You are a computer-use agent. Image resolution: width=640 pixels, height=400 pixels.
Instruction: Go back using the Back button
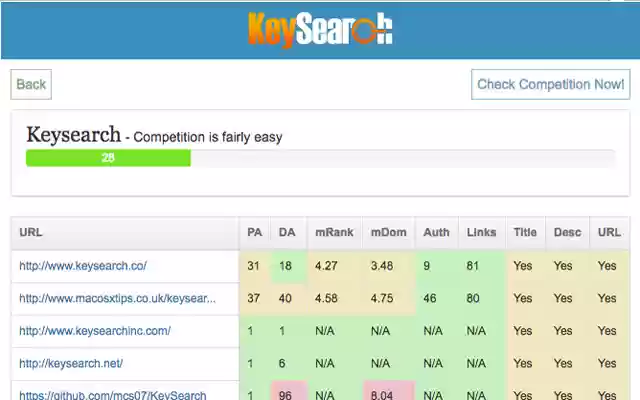(31, 84)
